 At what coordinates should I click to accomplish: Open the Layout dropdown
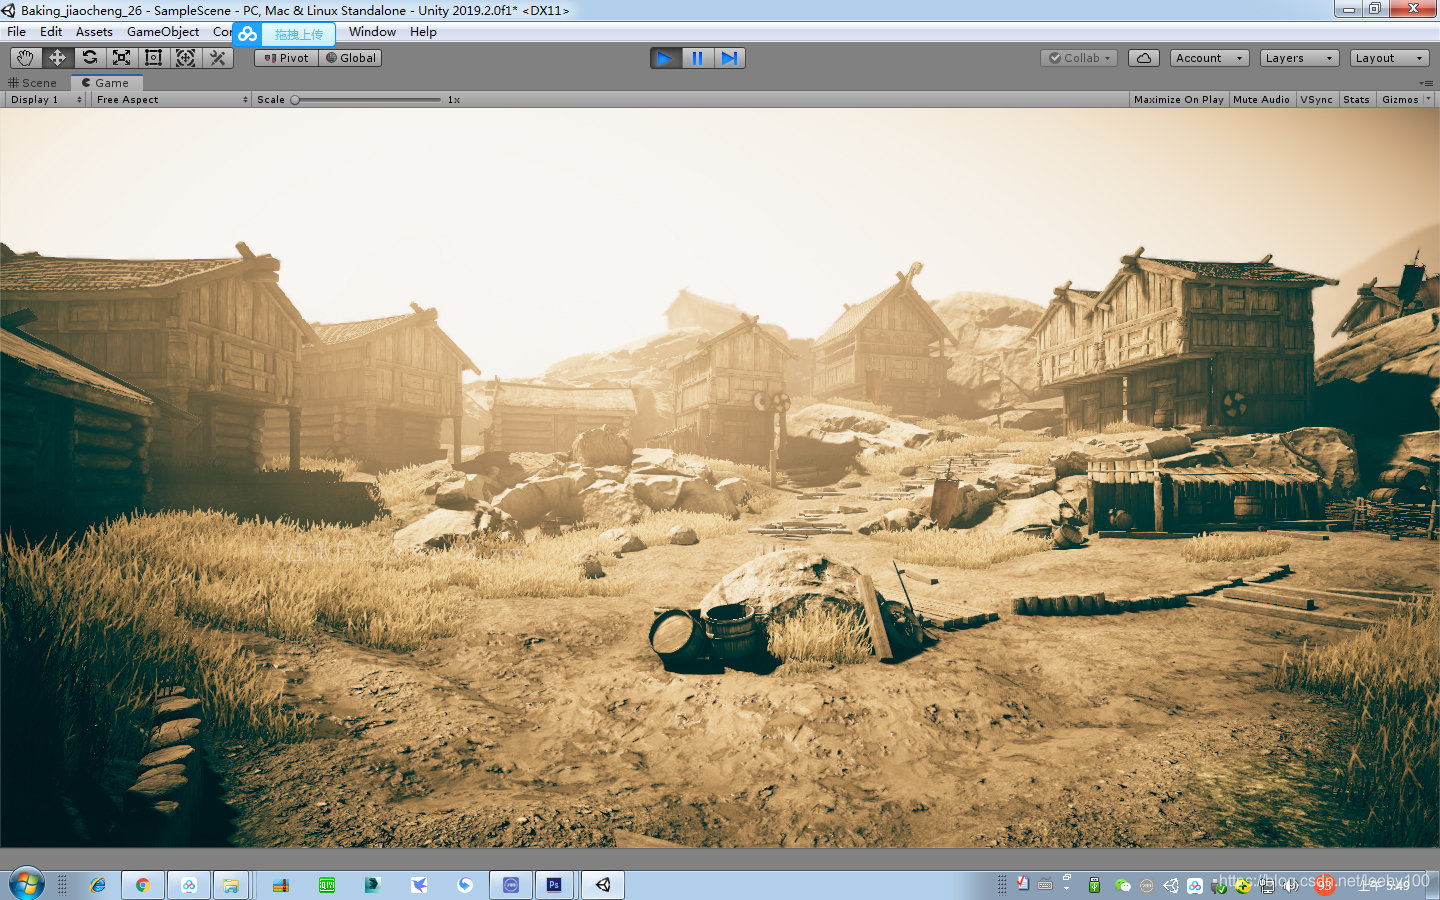click(x=1389, y=58)
